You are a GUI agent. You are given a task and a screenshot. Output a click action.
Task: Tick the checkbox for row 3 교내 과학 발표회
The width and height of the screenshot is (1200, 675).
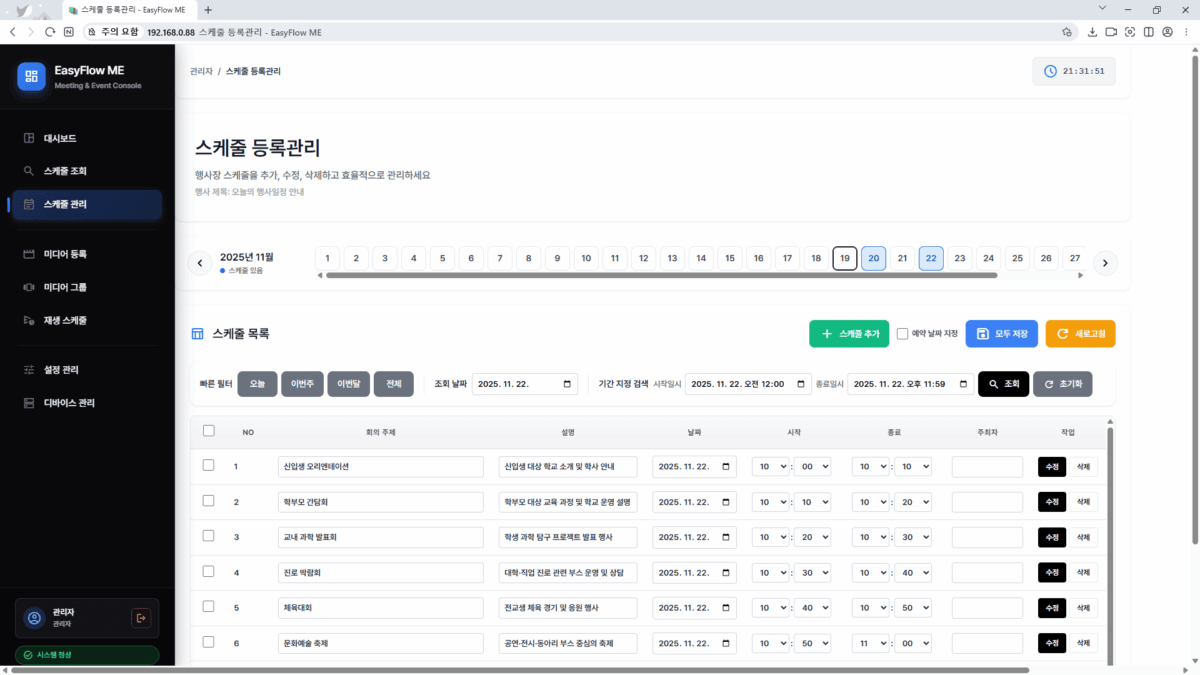click(x=209, y=537)
